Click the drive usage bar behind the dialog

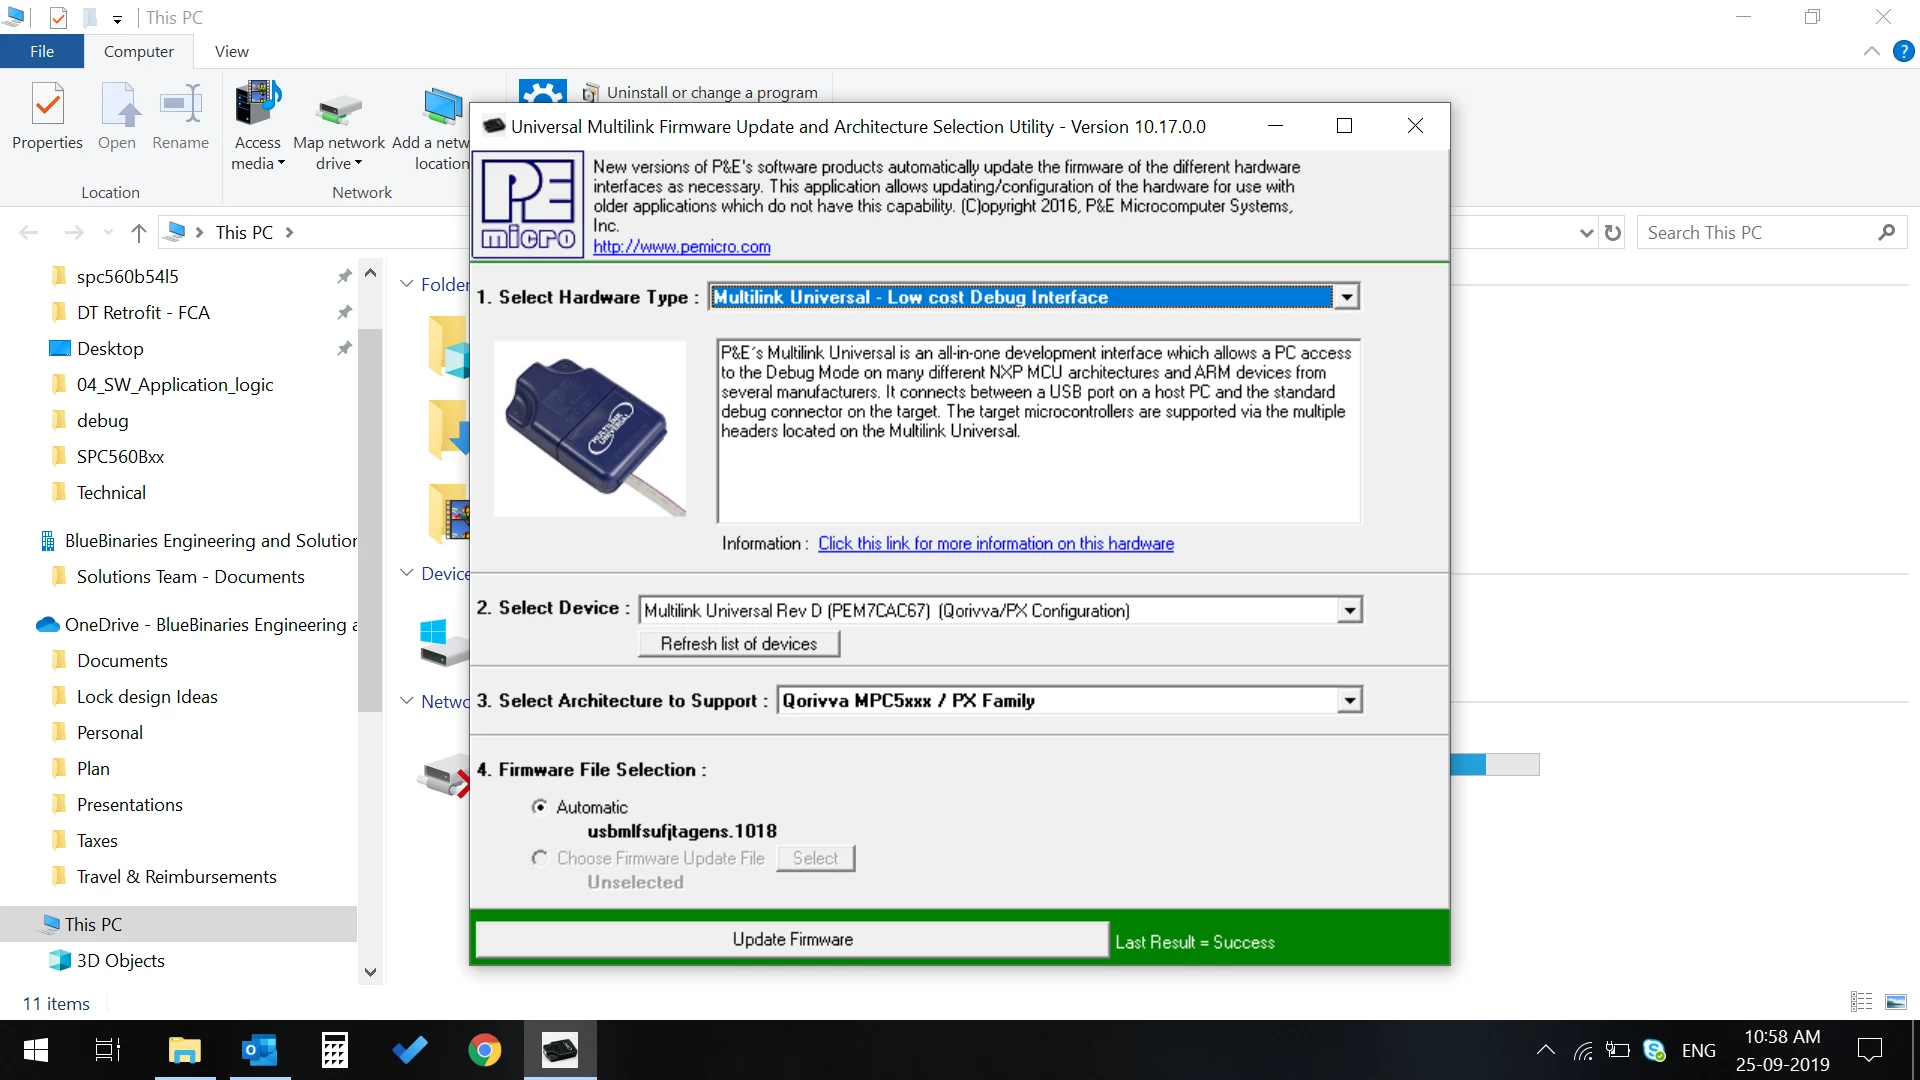click(x=1495, y=765)
